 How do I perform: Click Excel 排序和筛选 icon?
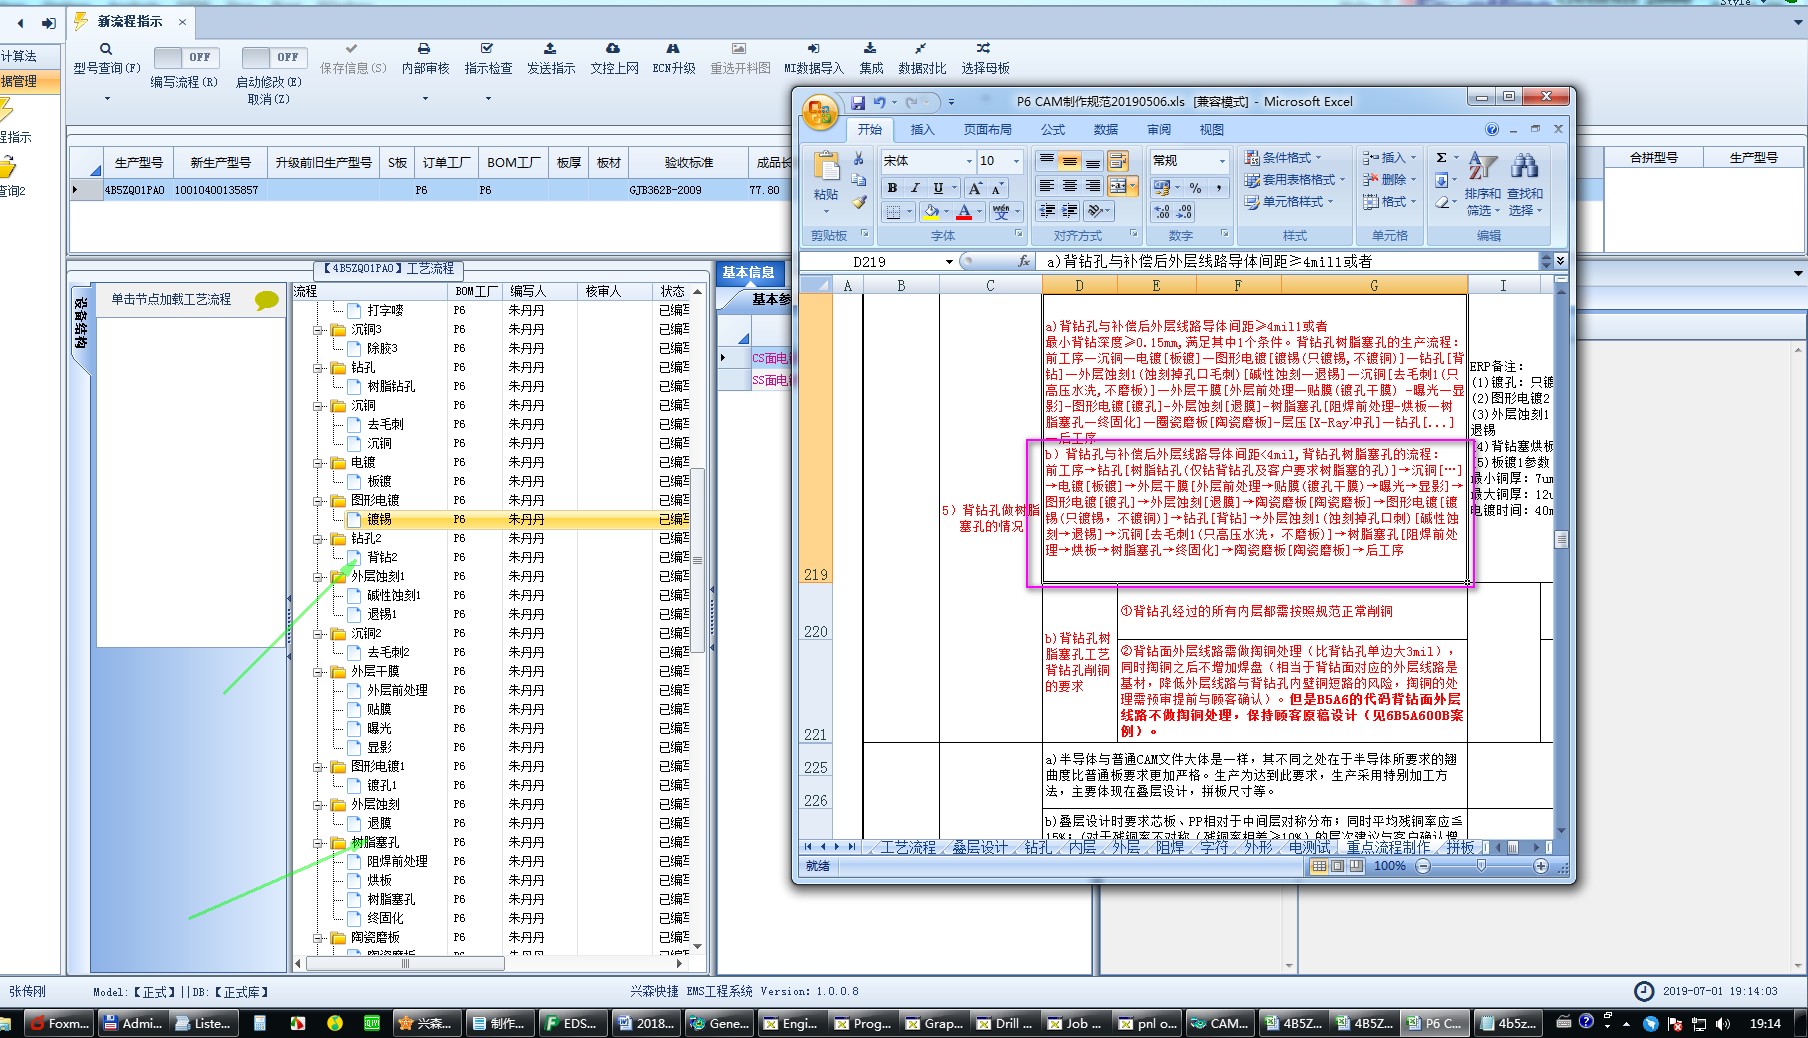pyautogui.click(x=1482, y=167)
